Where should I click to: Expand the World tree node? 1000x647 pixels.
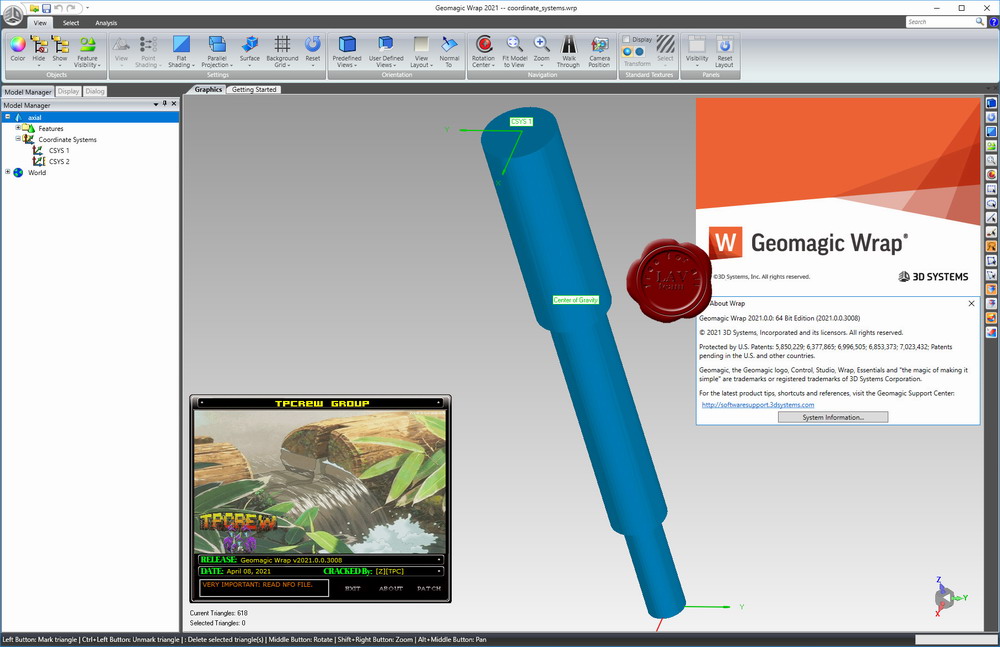pyautogui.click(x=8, y=172)
